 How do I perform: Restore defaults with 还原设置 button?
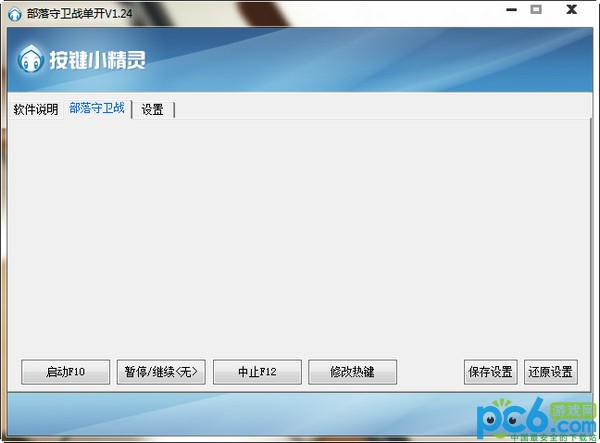551,372
